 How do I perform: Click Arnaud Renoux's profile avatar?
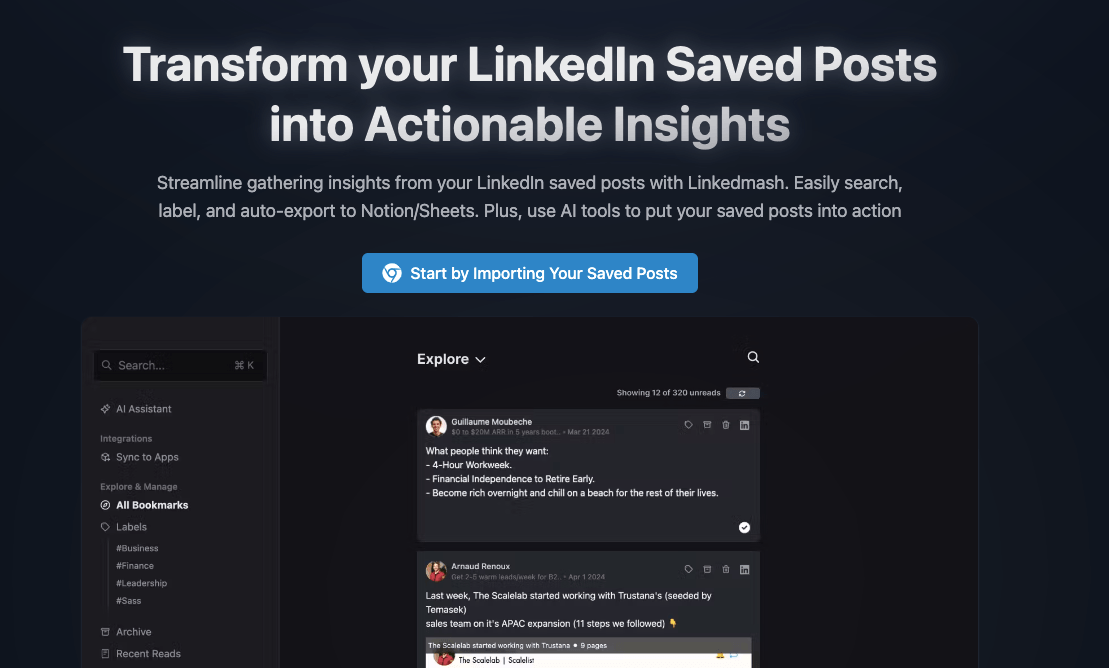point(436,571)
